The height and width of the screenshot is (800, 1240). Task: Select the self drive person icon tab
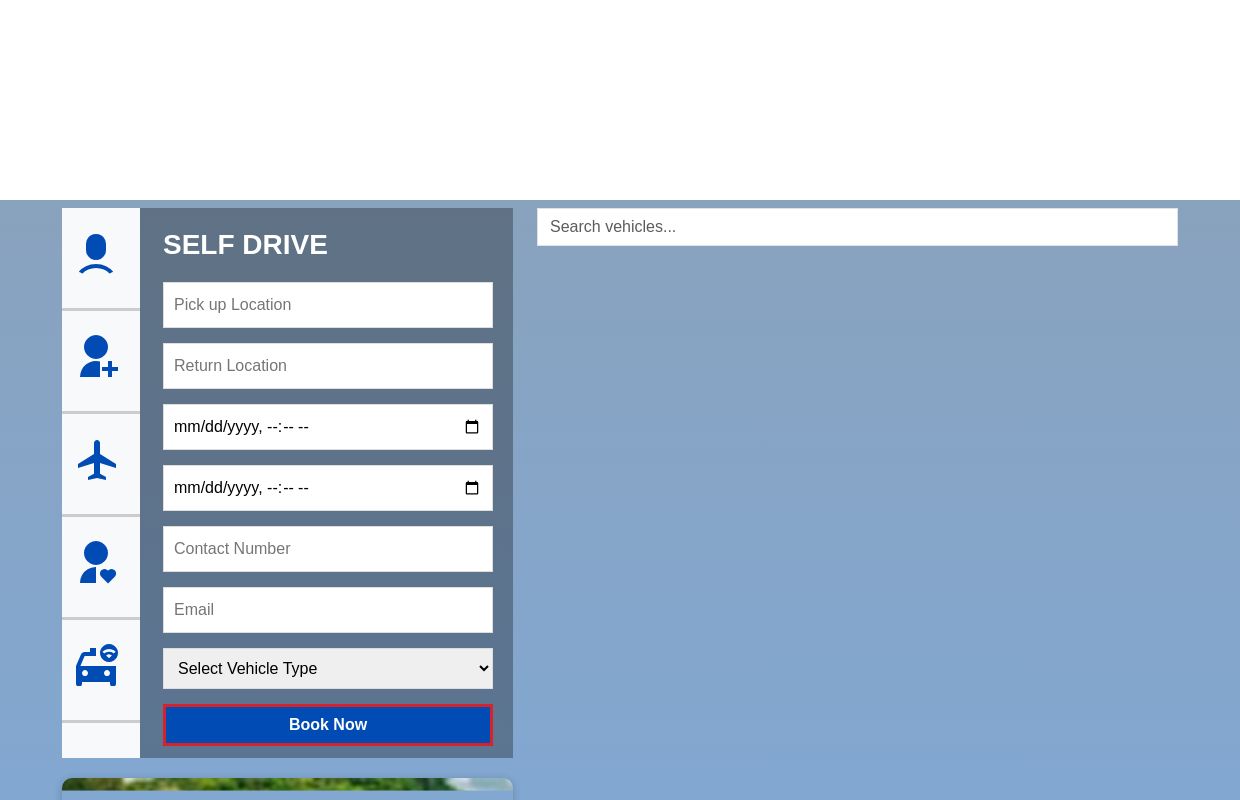[97, 255]
